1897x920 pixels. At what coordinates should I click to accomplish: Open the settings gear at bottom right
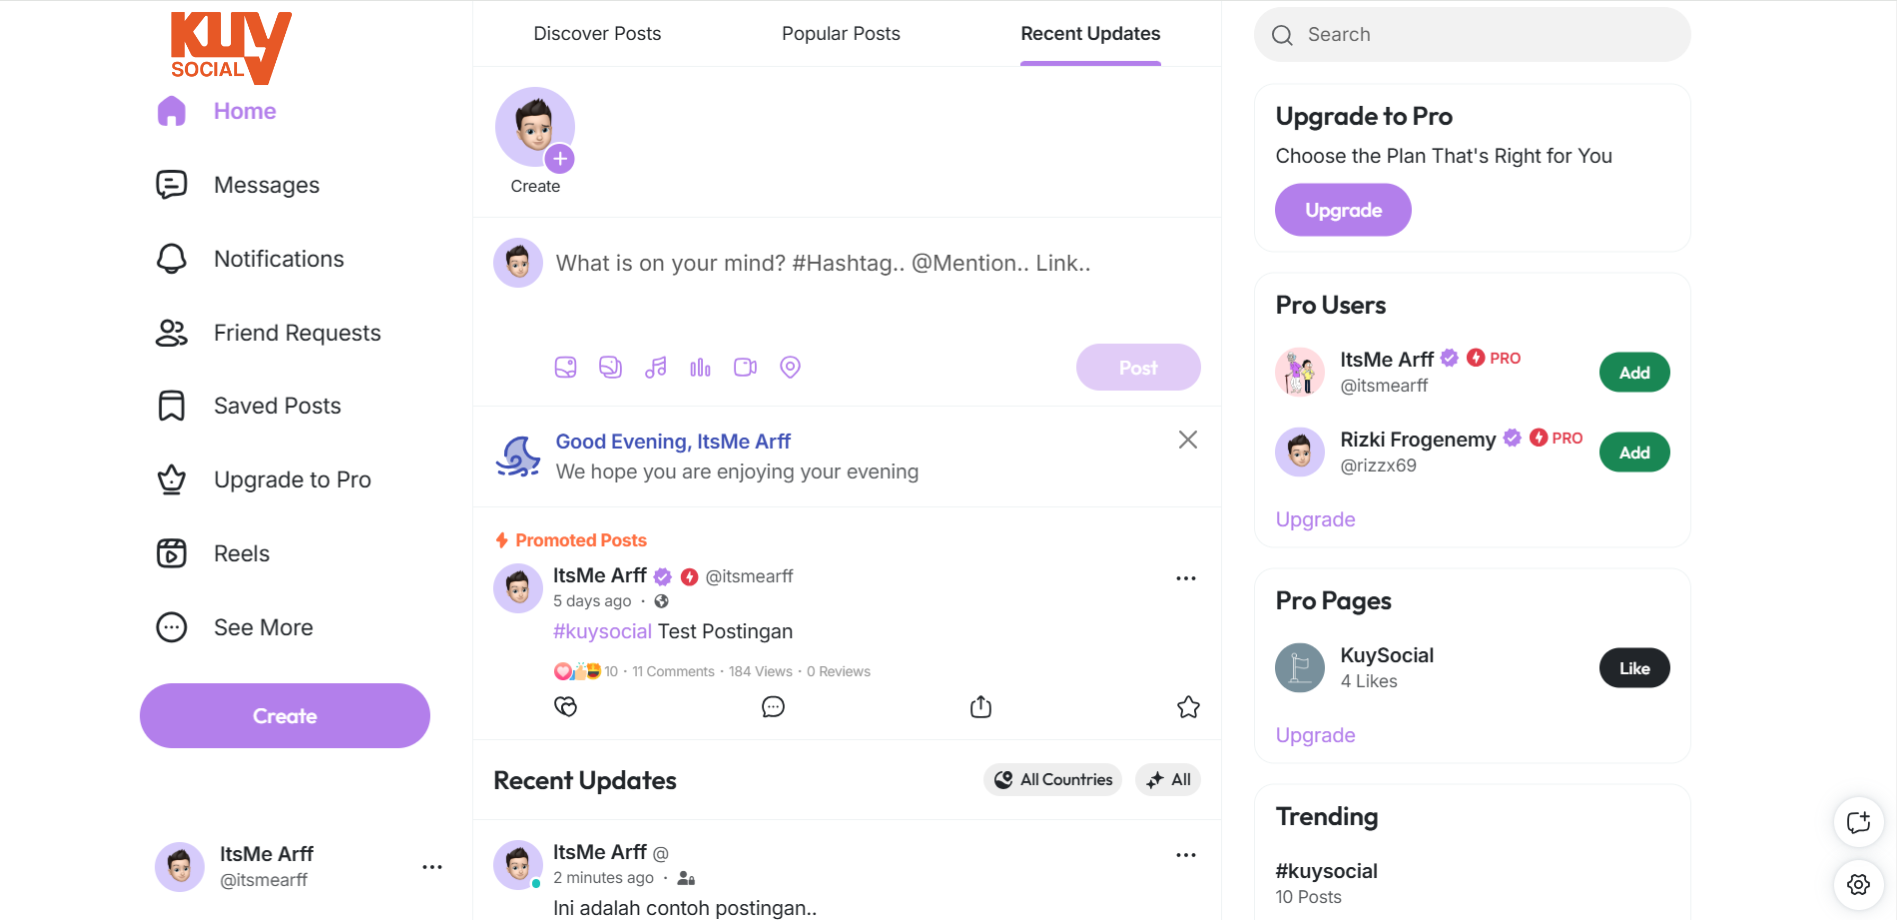point(1859,884)
